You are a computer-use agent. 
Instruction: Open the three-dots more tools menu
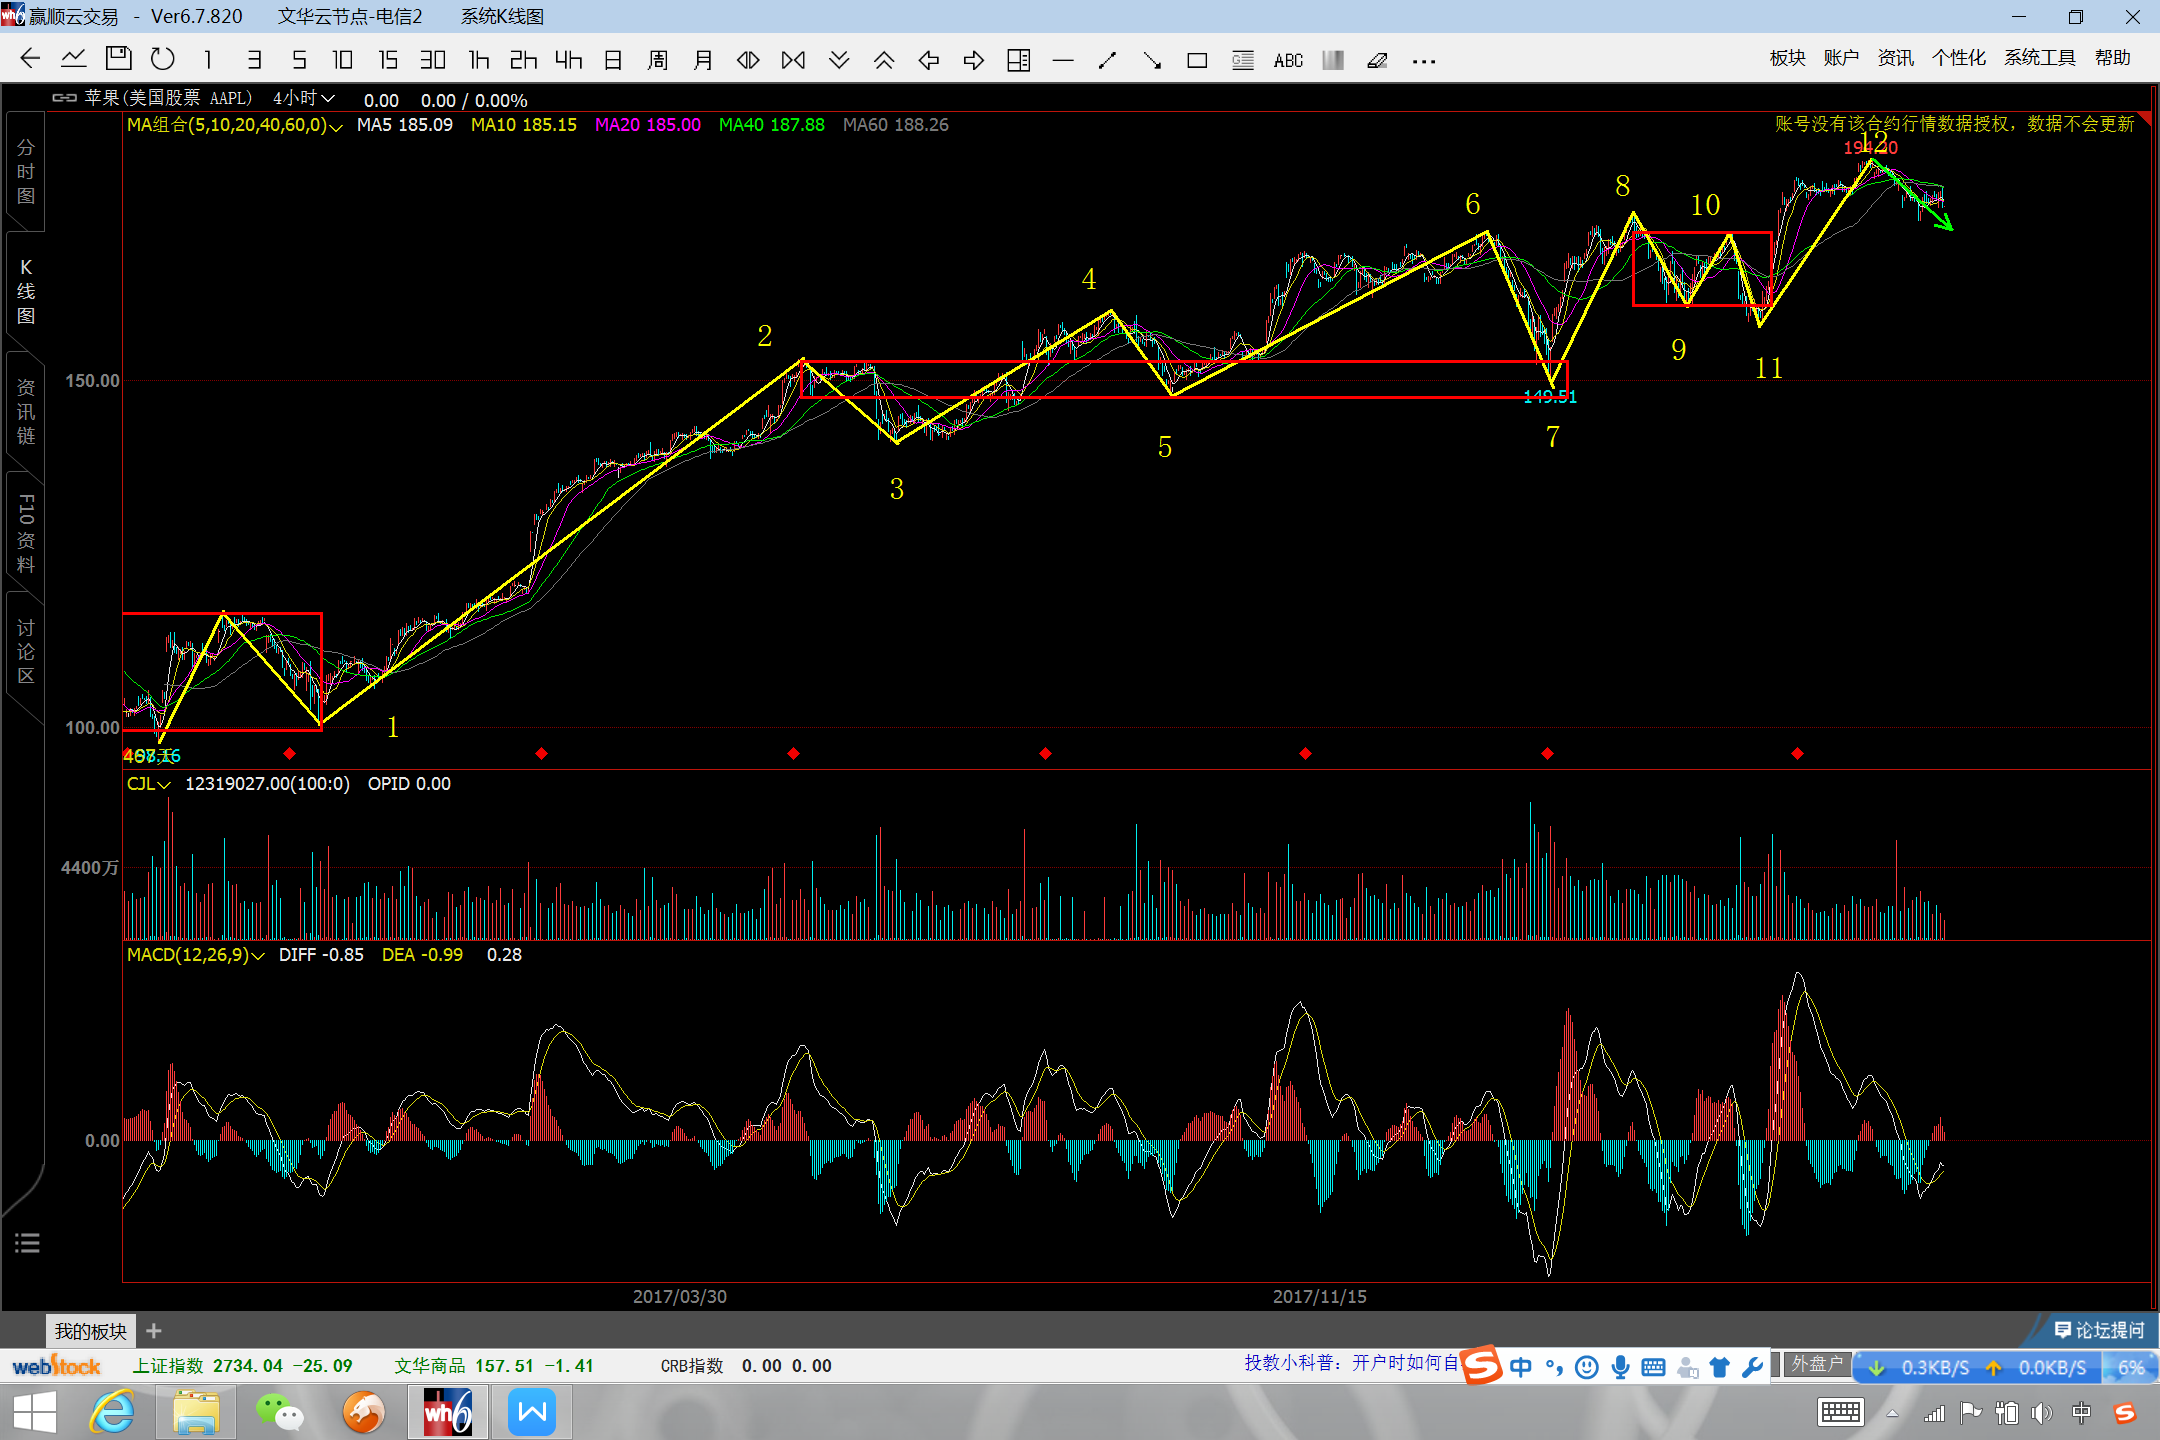[1424, 61]
